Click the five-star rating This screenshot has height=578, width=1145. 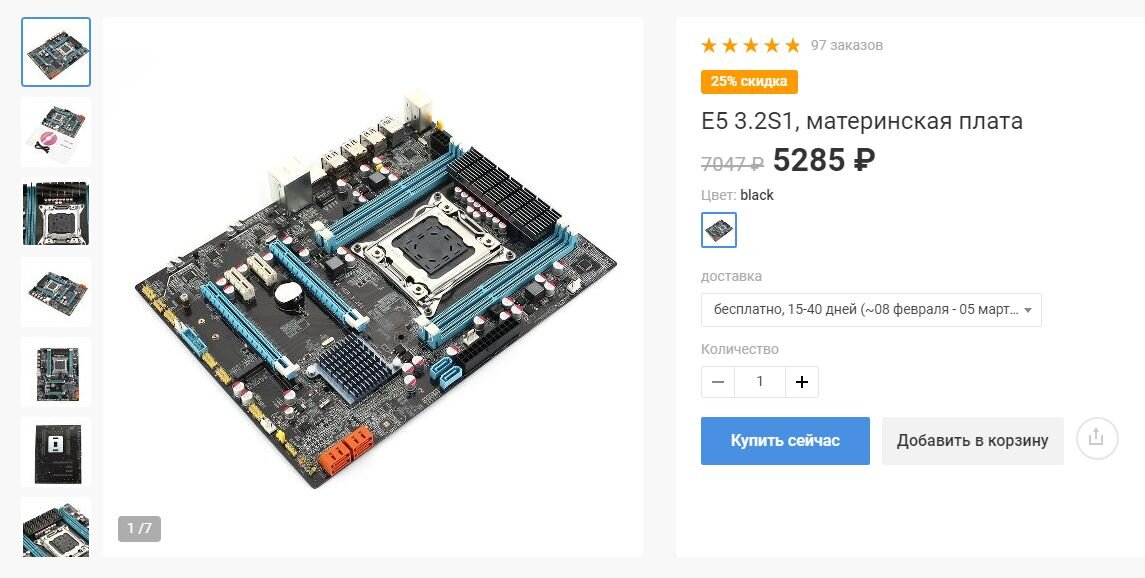[751, 45]
